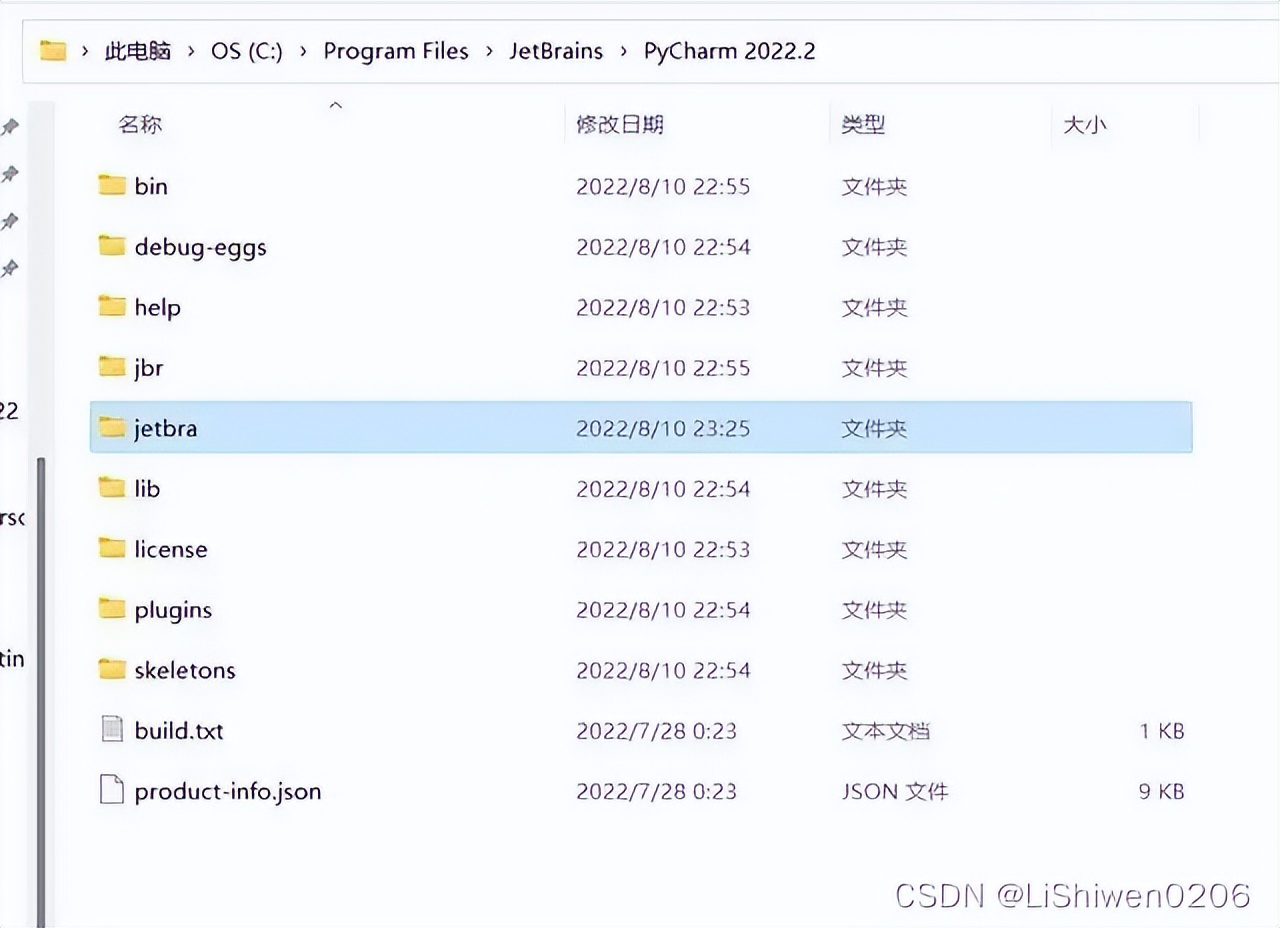This screenshot has width=1280, height=928.
Task: Click the debug-eggs folder name
Action: coord(200,247)
